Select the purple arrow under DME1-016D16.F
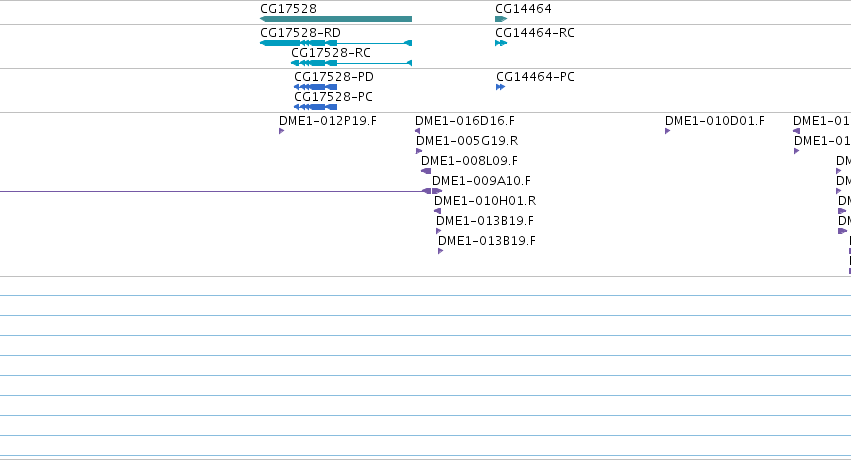 pyautogui.click(x=417, y=131)
